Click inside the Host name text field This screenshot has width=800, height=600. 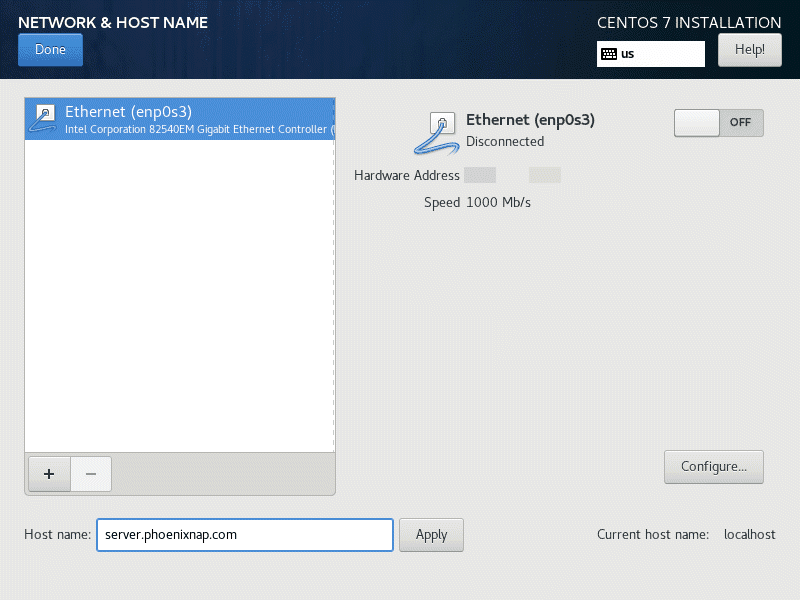(x=244, y=534)
